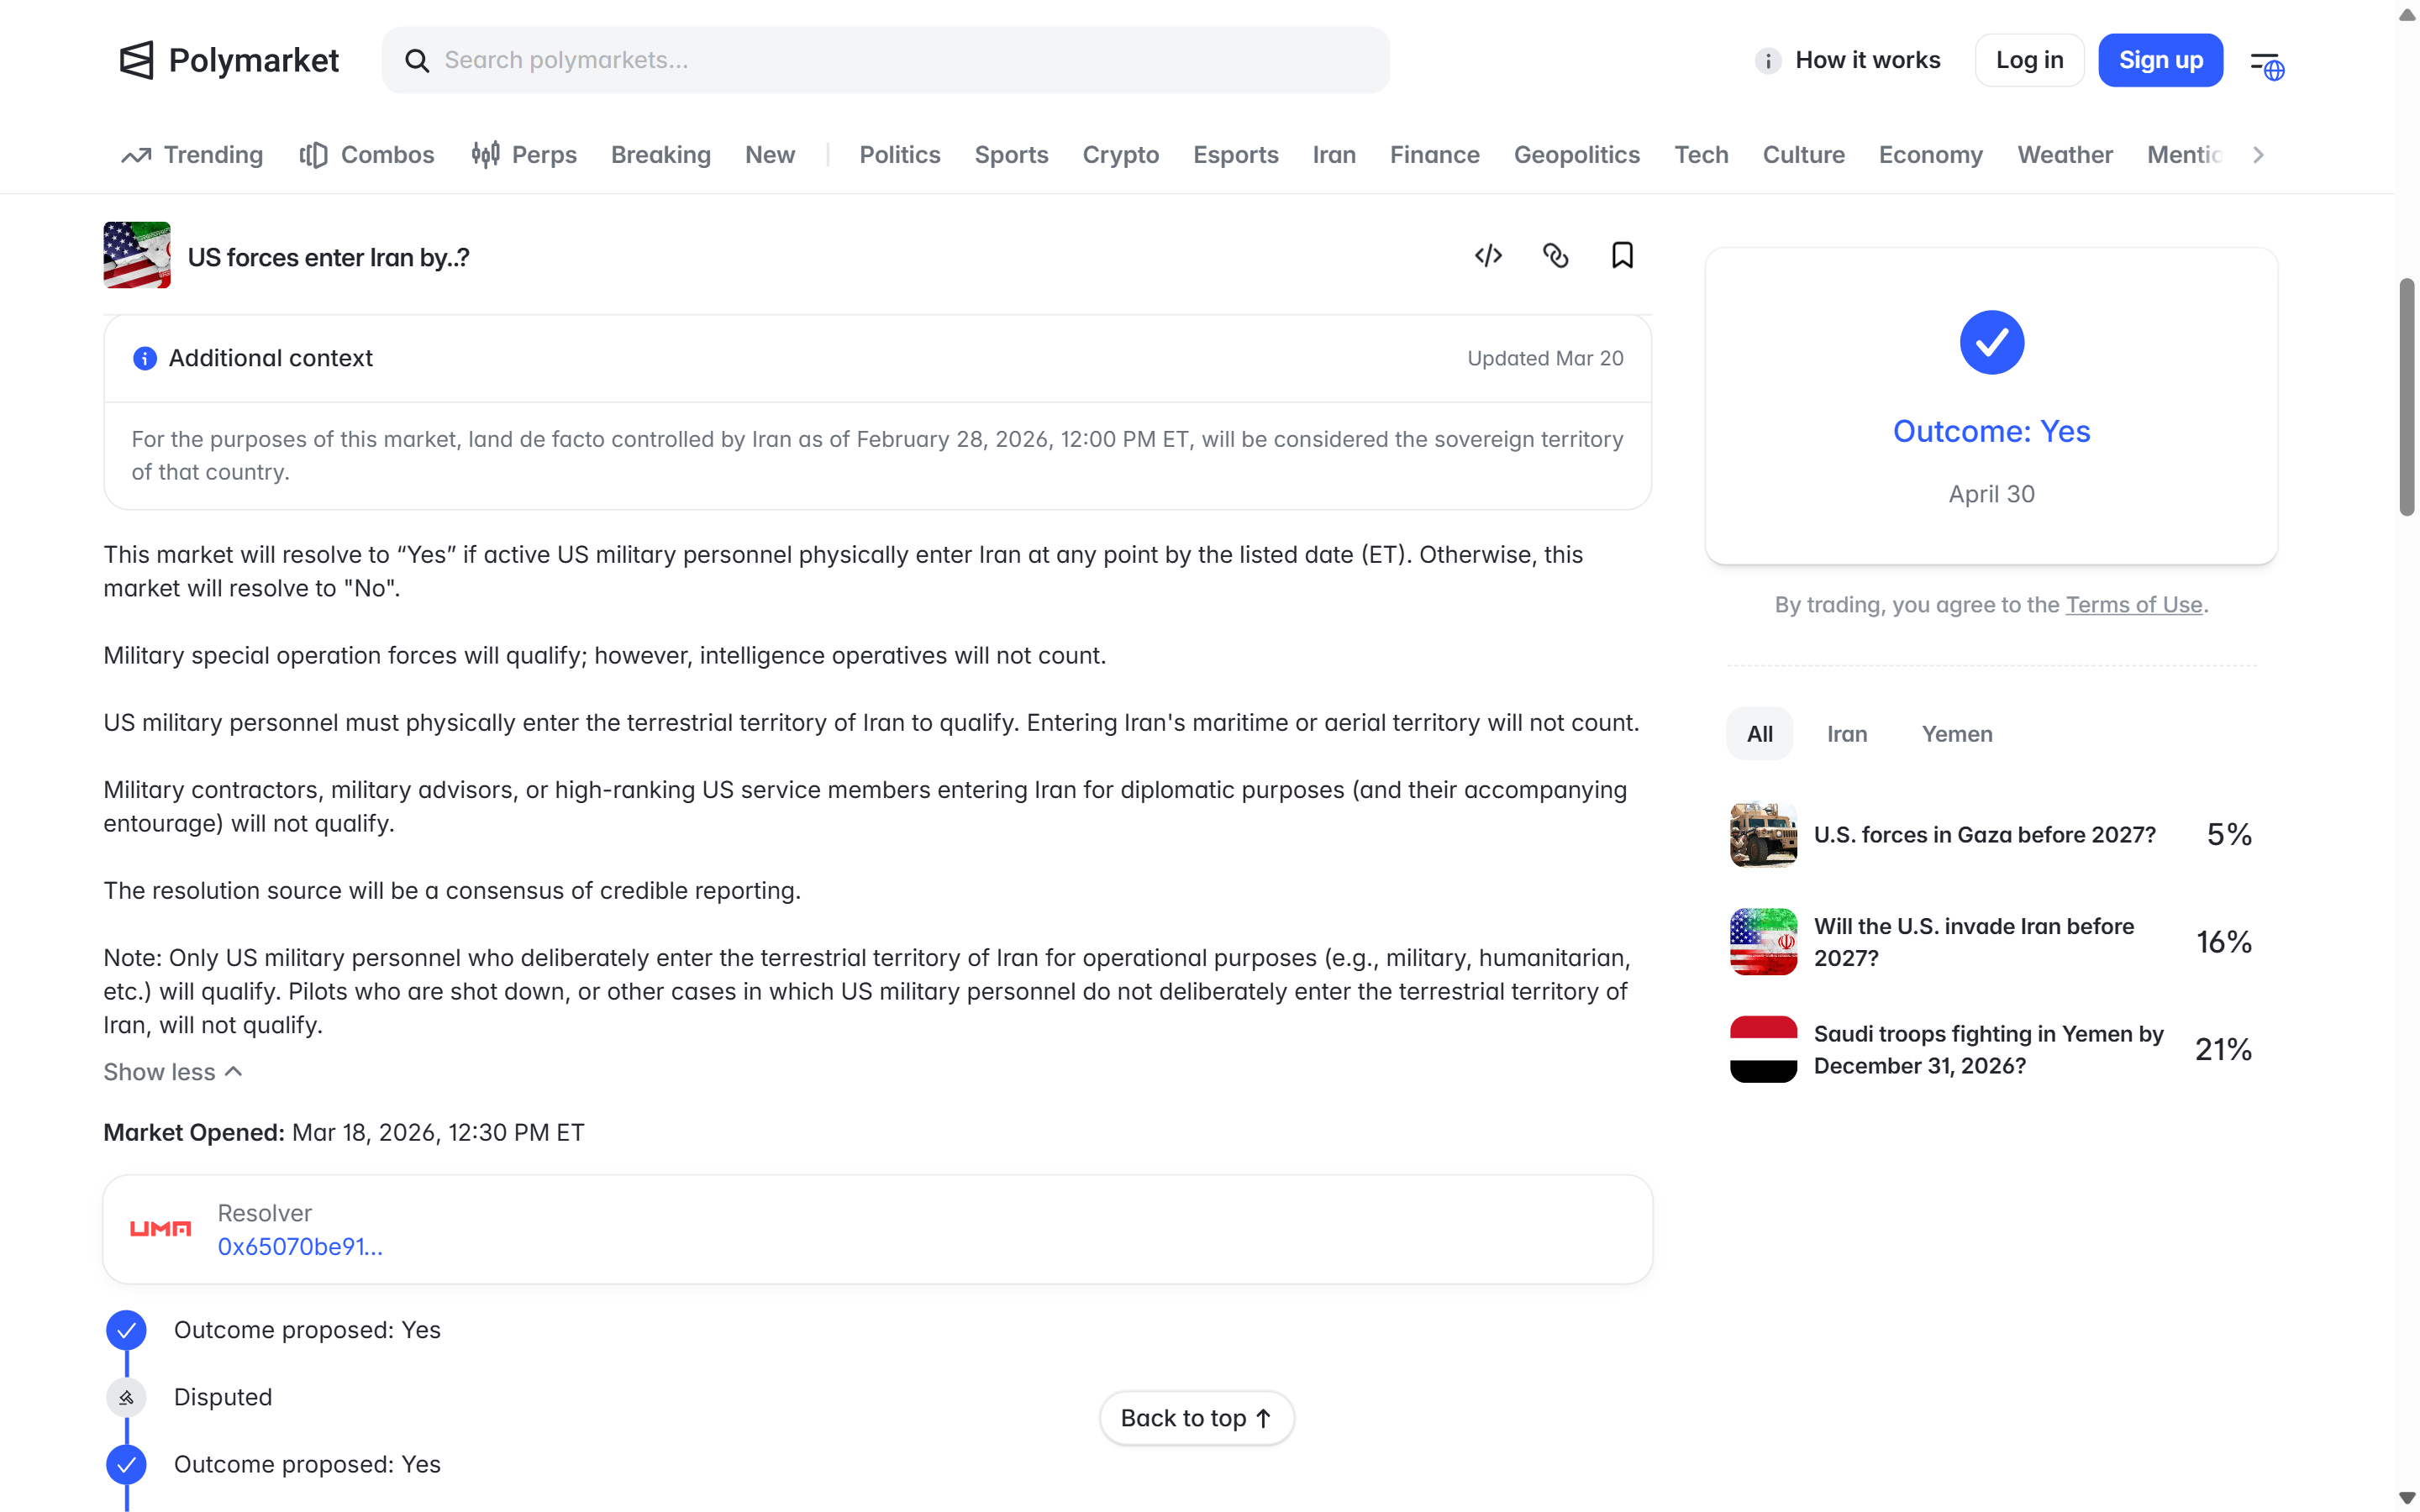
Task: Click the How it works info icon
Action: [1768, 61]
